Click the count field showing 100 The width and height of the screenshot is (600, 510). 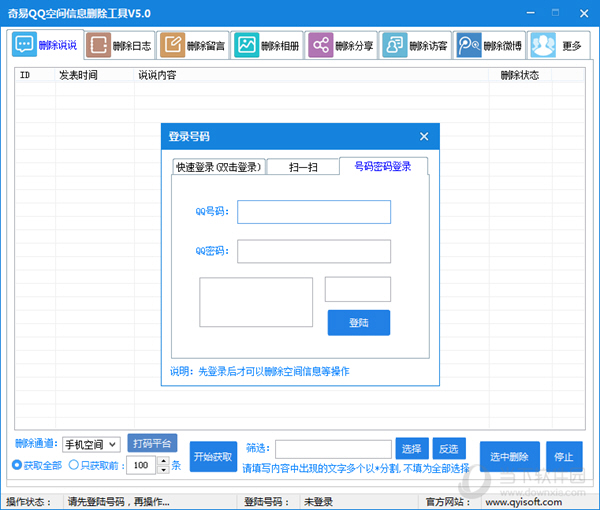141,465
